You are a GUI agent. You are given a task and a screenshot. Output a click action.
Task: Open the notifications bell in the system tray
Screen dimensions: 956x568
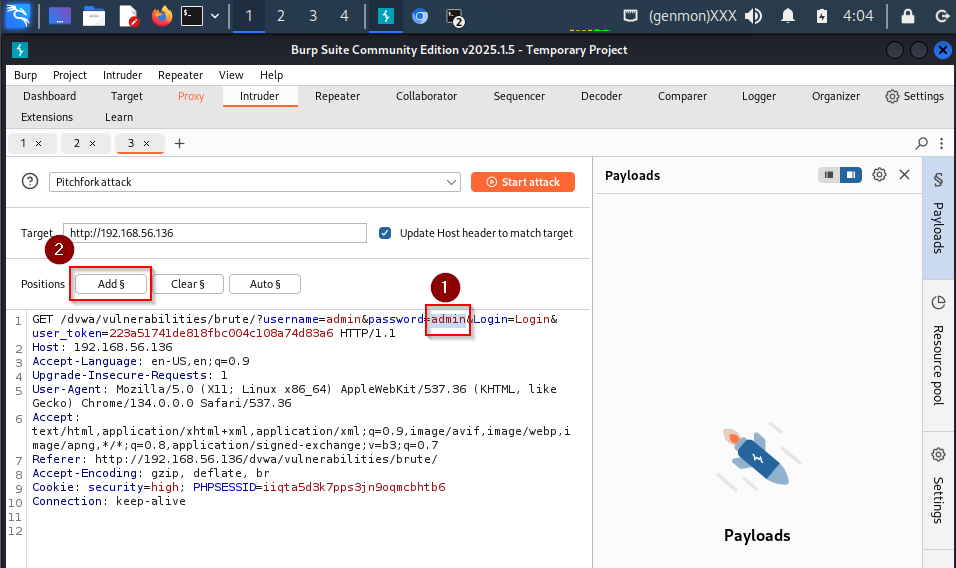[788, 16]
